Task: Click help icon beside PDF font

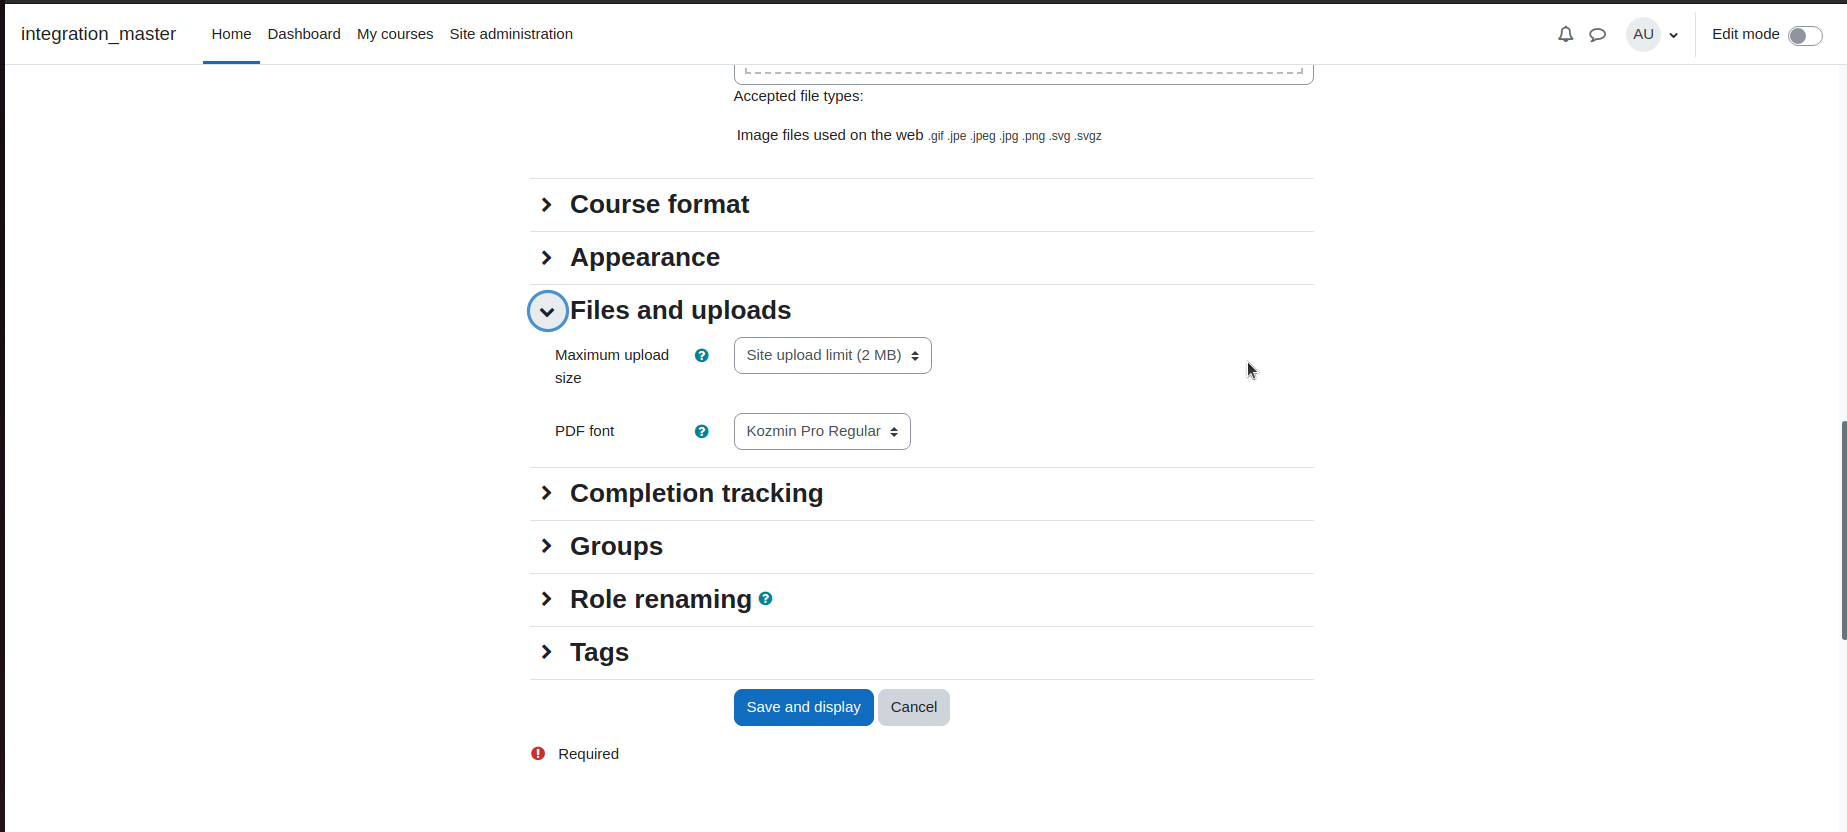Action: click(701, 431)
